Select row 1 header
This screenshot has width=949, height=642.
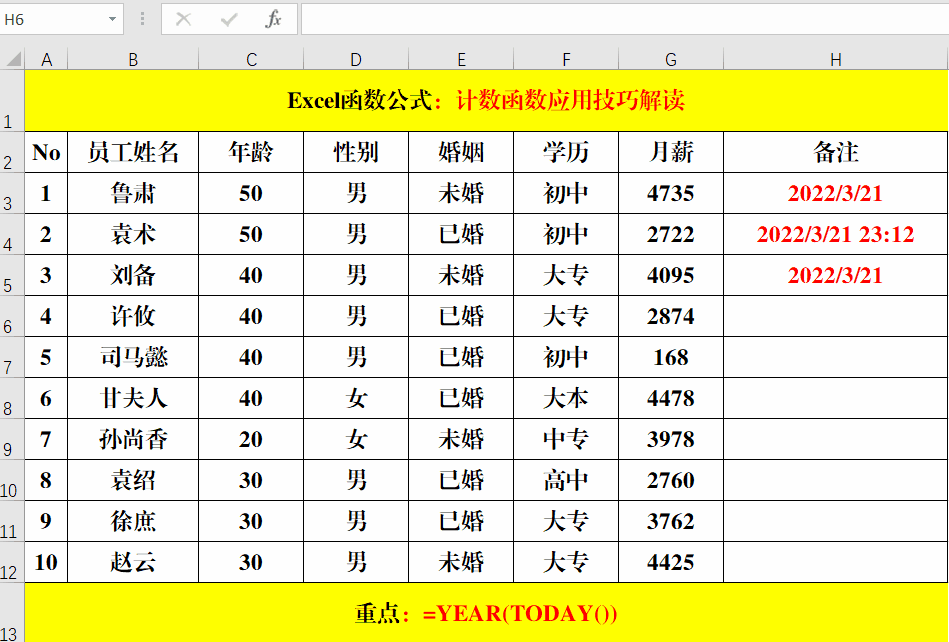(x=12, y=100)
